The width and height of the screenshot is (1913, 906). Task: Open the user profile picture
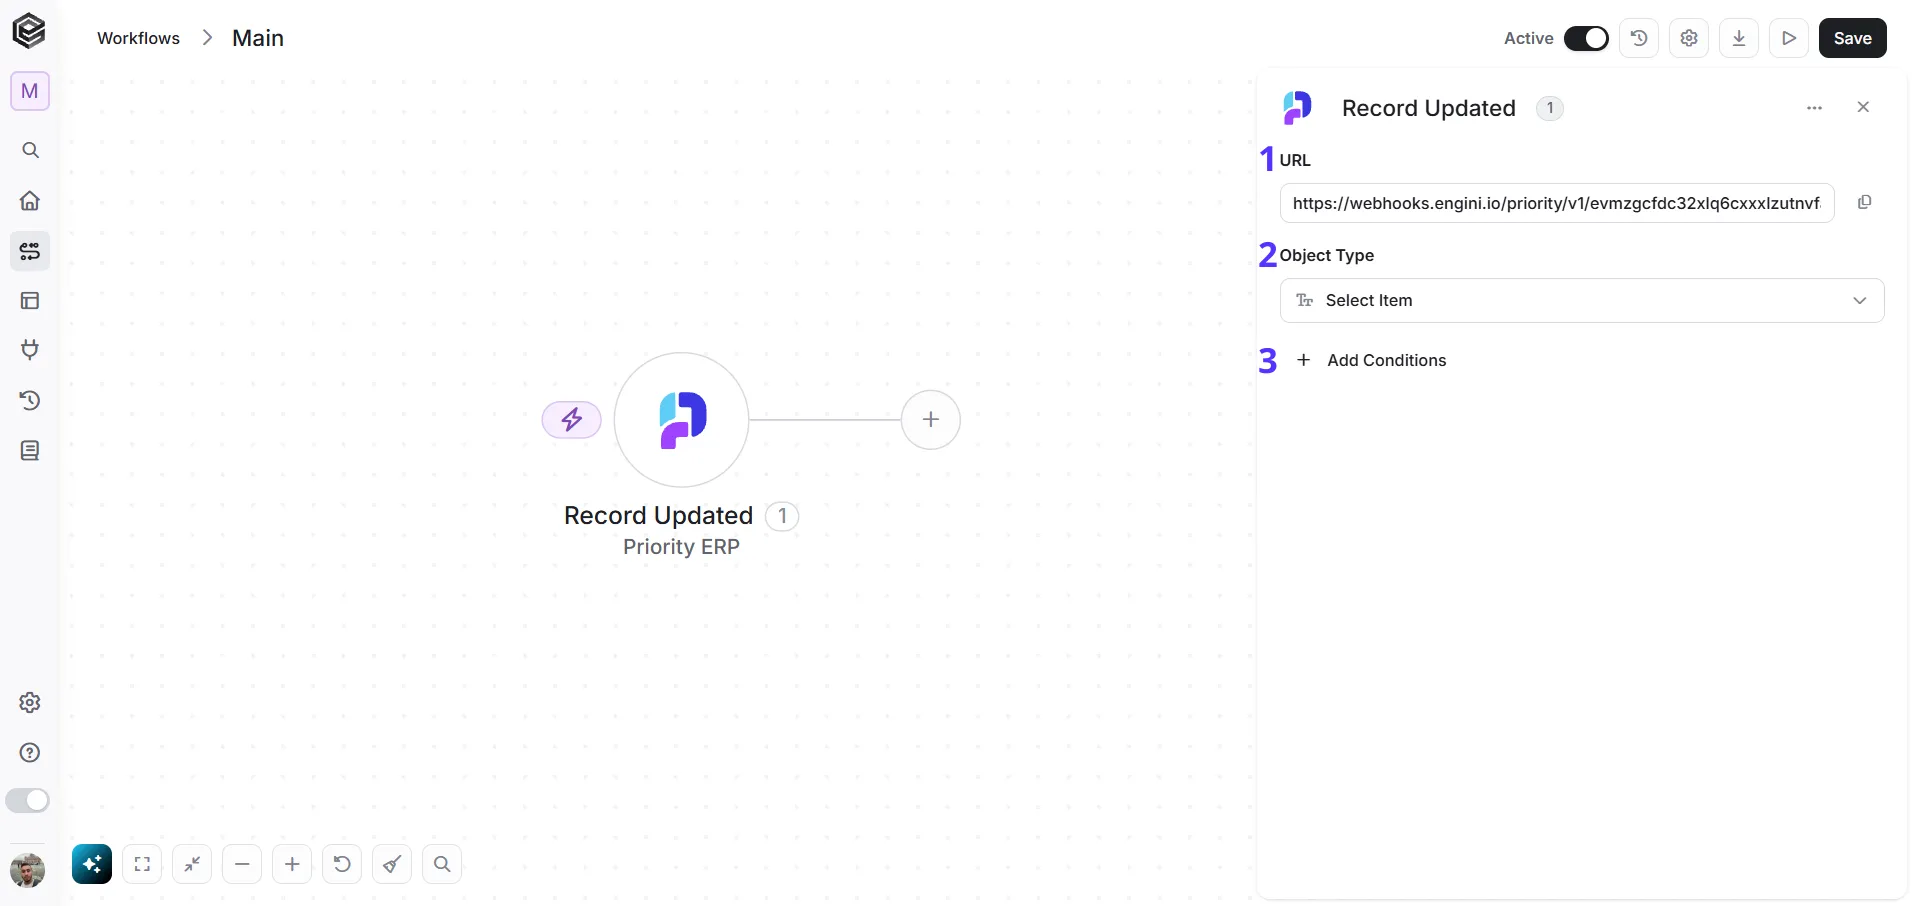(27, 870)
